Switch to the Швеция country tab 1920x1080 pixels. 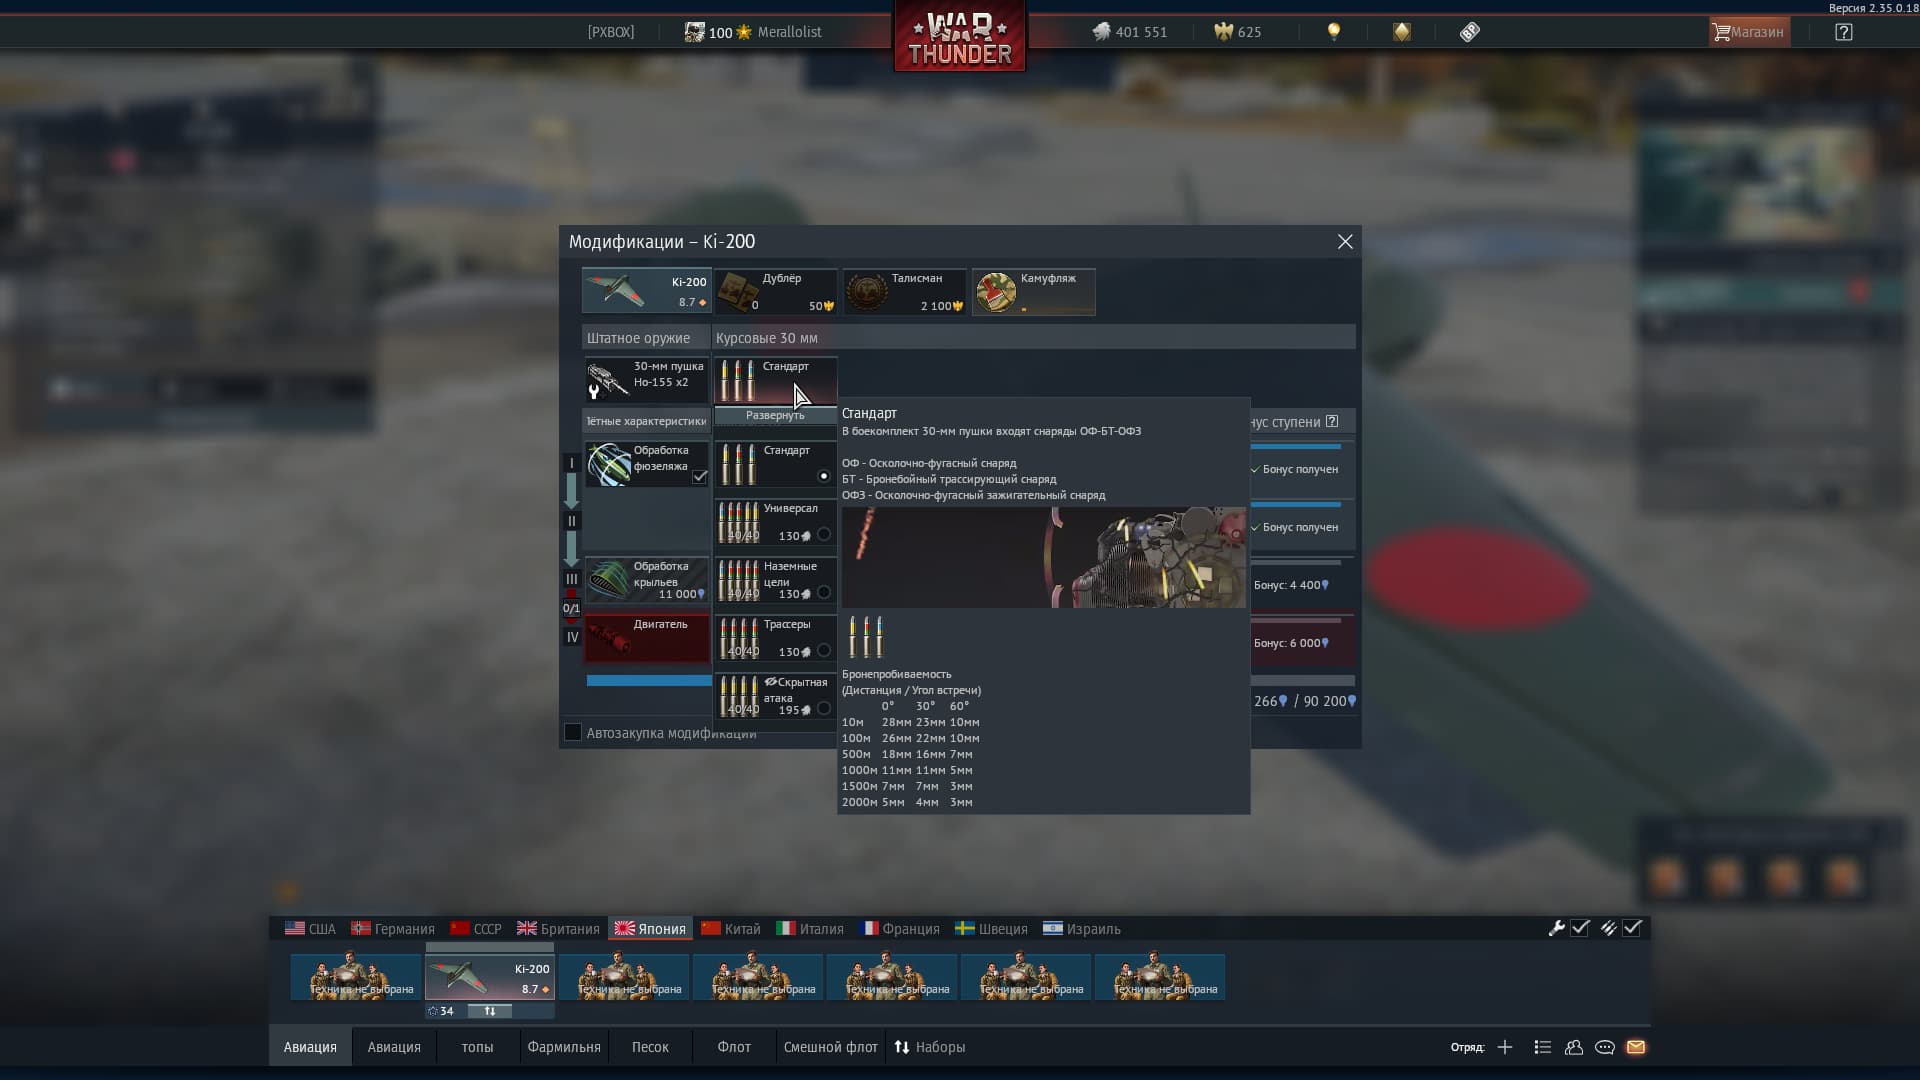point(991,929)
